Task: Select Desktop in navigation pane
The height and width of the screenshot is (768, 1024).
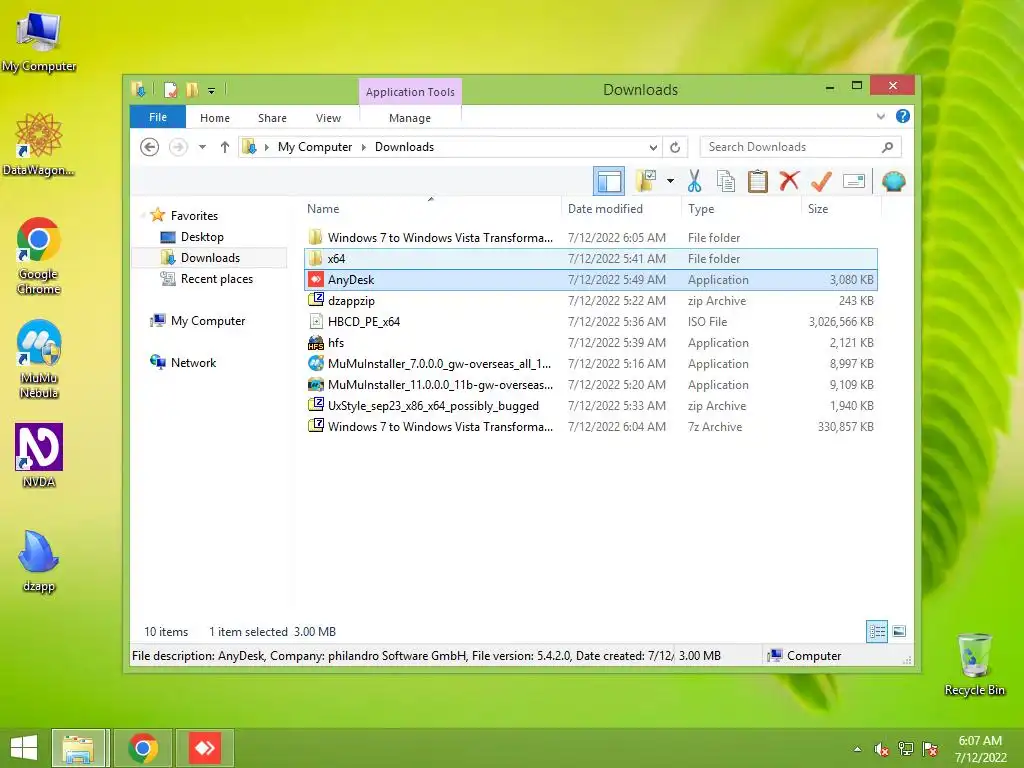Action: (x=202, y=236)
